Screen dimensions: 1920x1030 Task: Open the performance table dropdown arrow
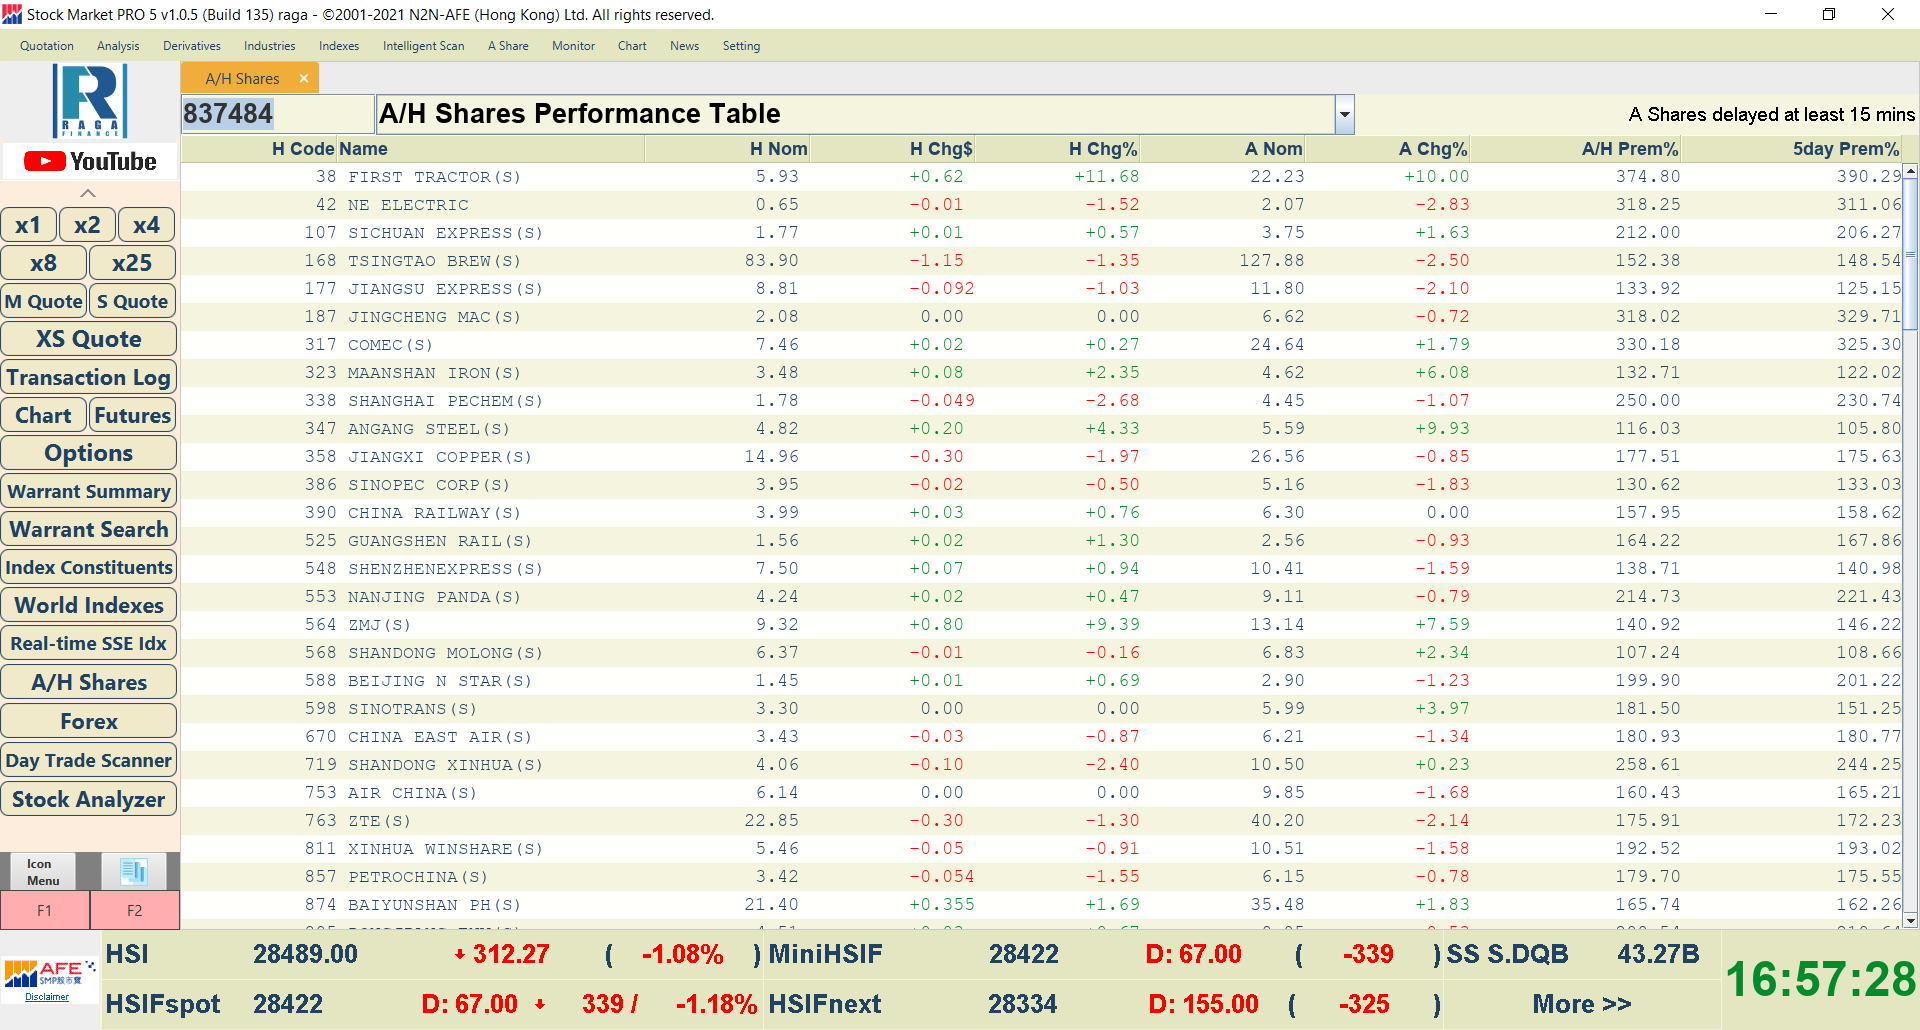click(1344, 115)
